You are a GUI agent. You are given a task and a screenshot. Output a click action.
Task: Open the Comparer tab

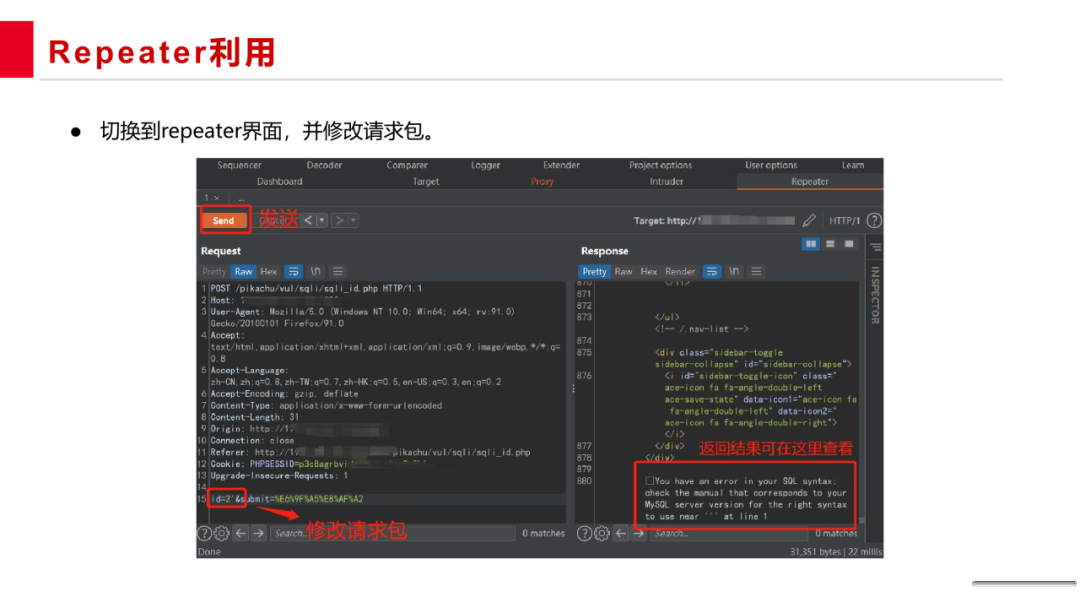tap(407, 165)
